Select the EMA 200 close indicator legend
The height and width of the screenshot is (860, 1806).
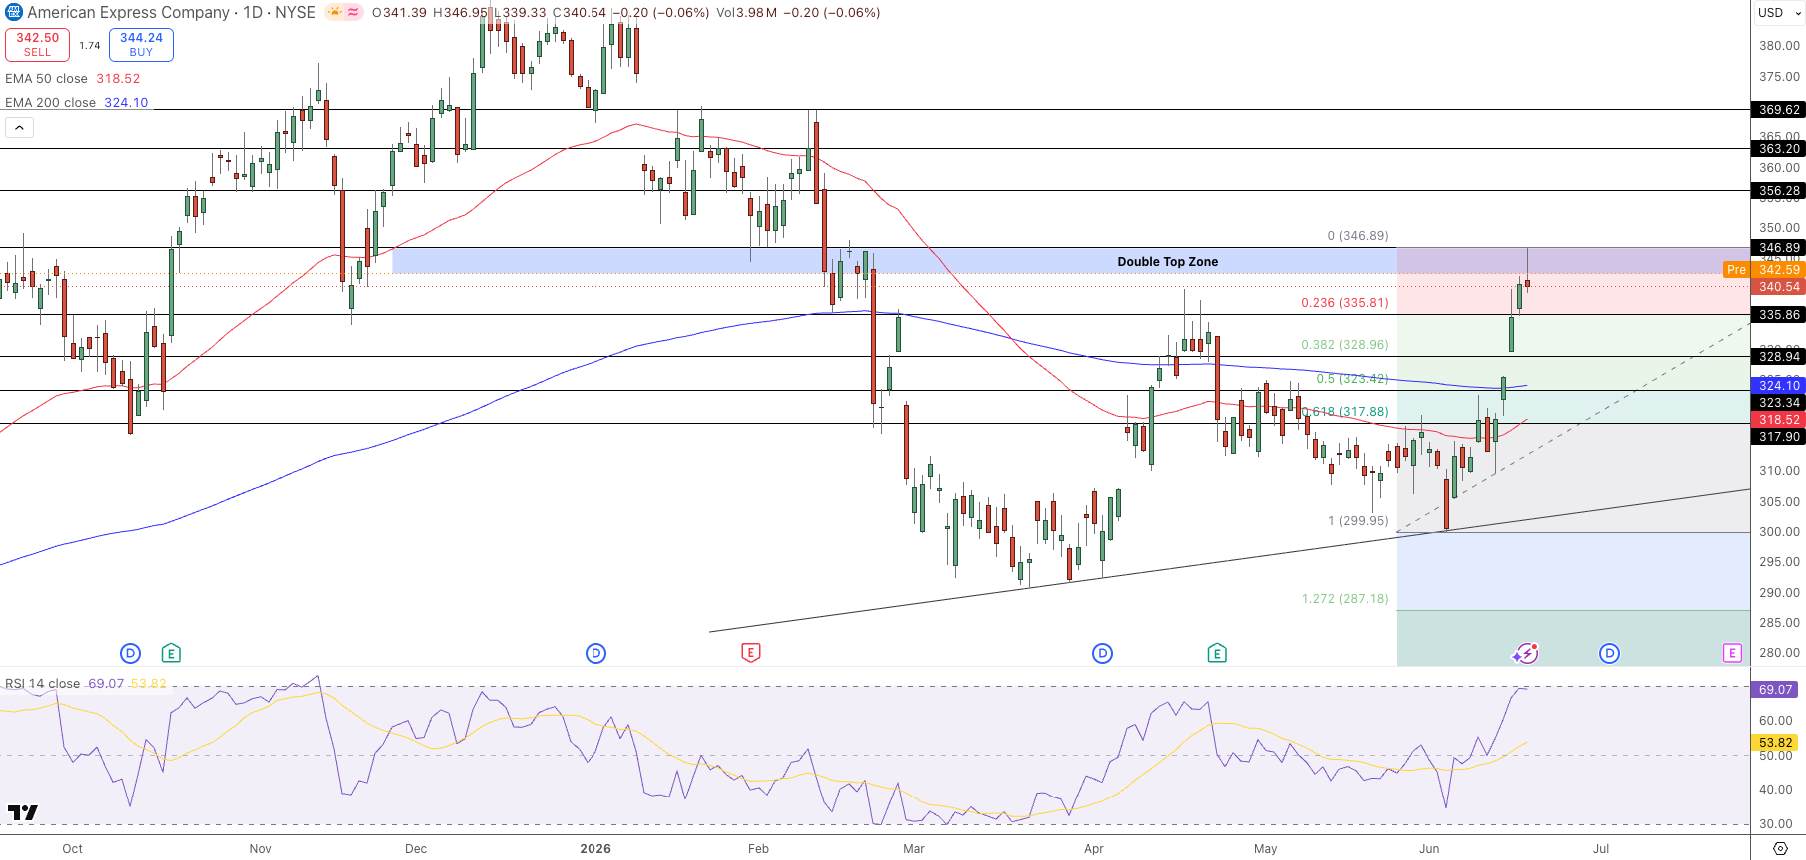coord(50,102)
